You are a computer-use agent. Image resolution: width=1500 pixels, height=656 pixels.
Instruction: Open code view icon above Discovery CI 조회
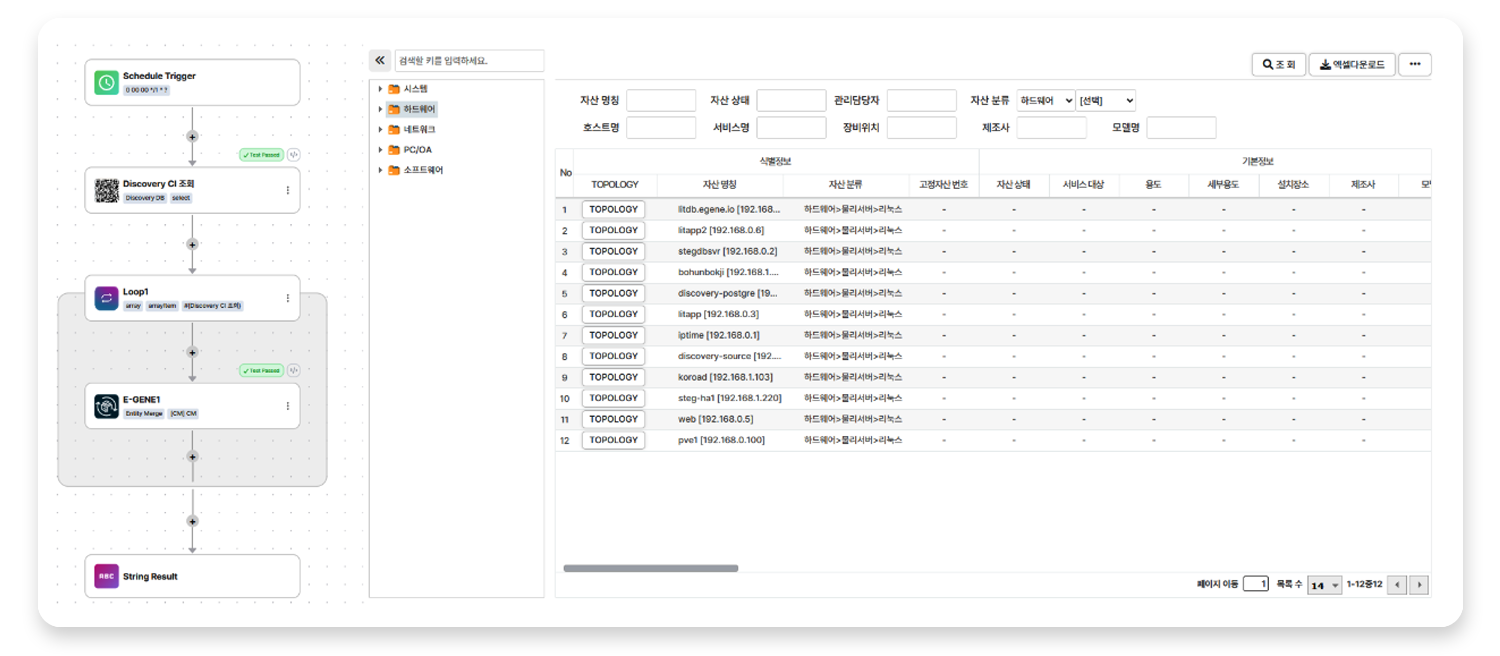294,155
